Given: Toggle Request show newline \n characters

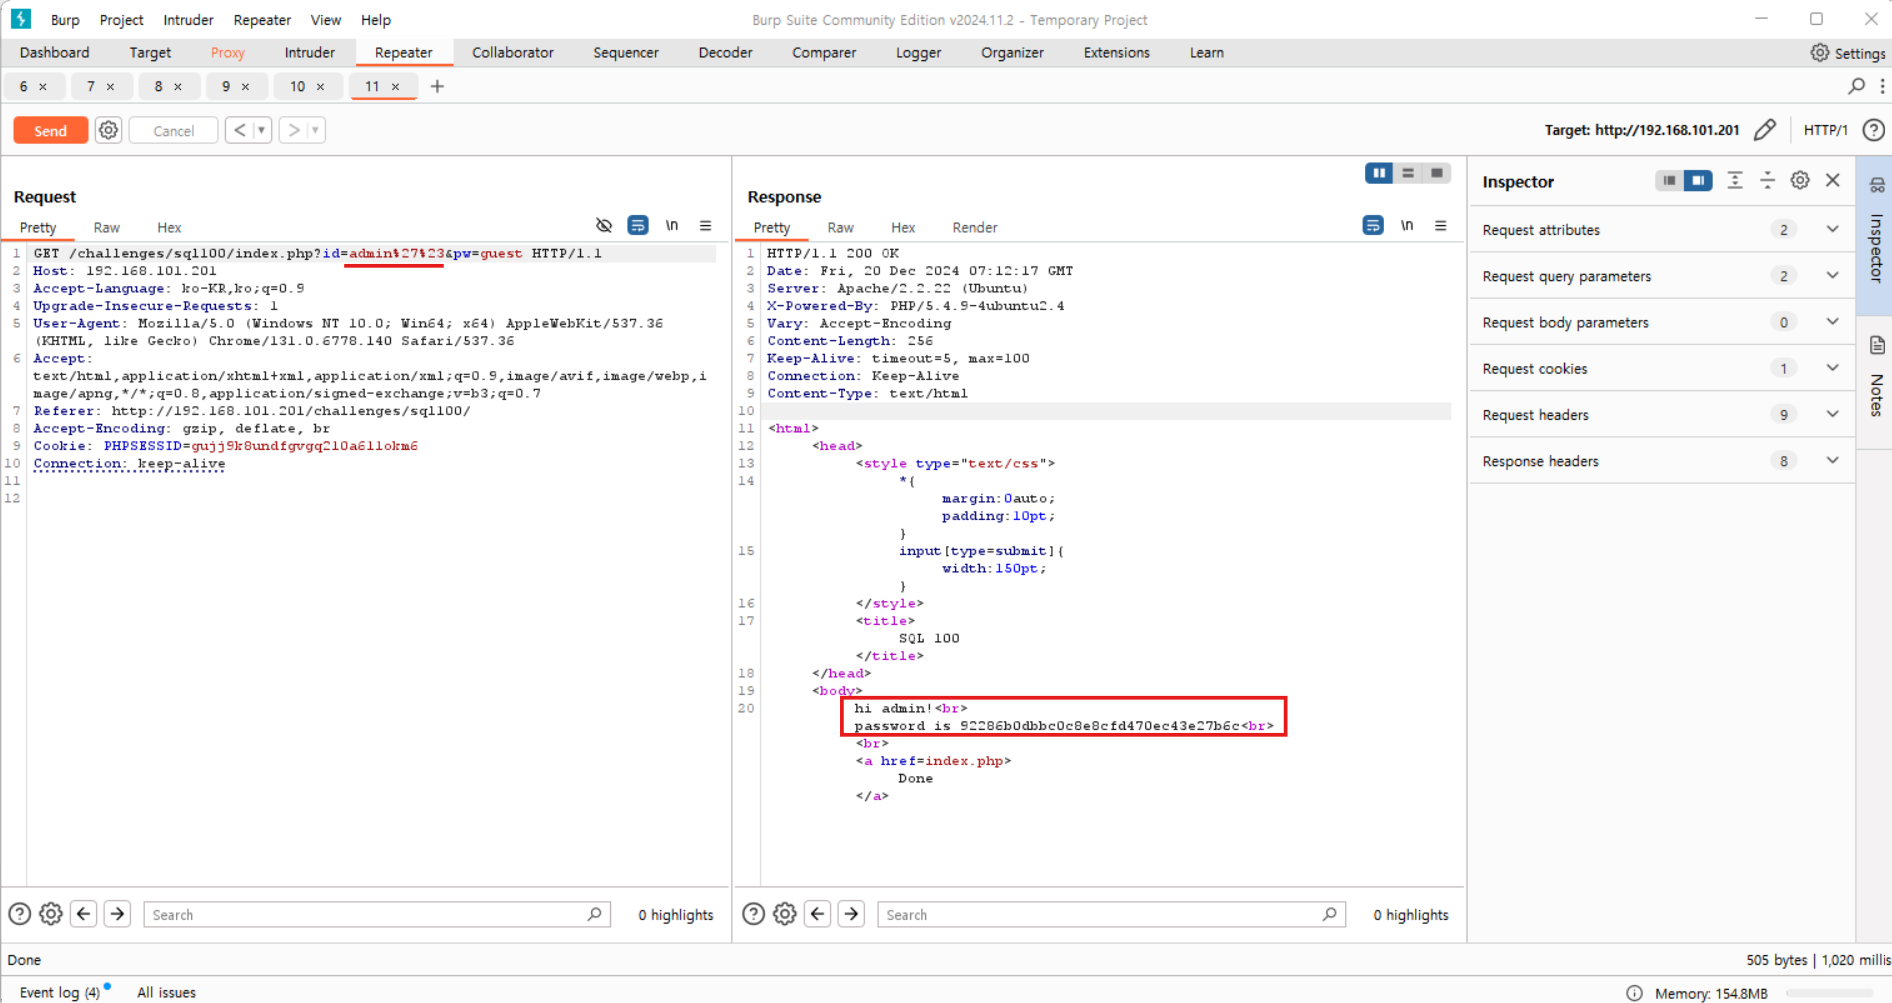Looking at the screenshot, I should [672, 226].
